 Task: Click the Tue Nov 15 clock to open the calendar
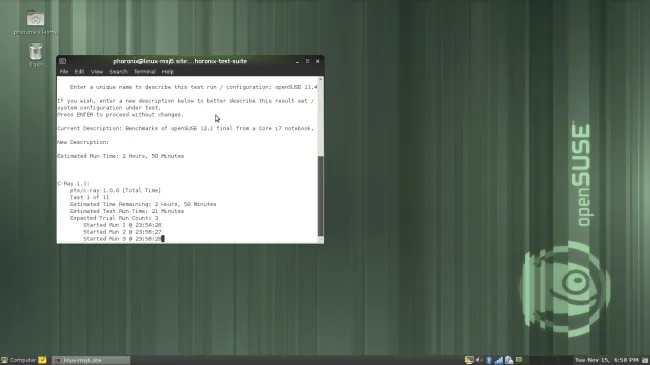(x=606, y=360)
